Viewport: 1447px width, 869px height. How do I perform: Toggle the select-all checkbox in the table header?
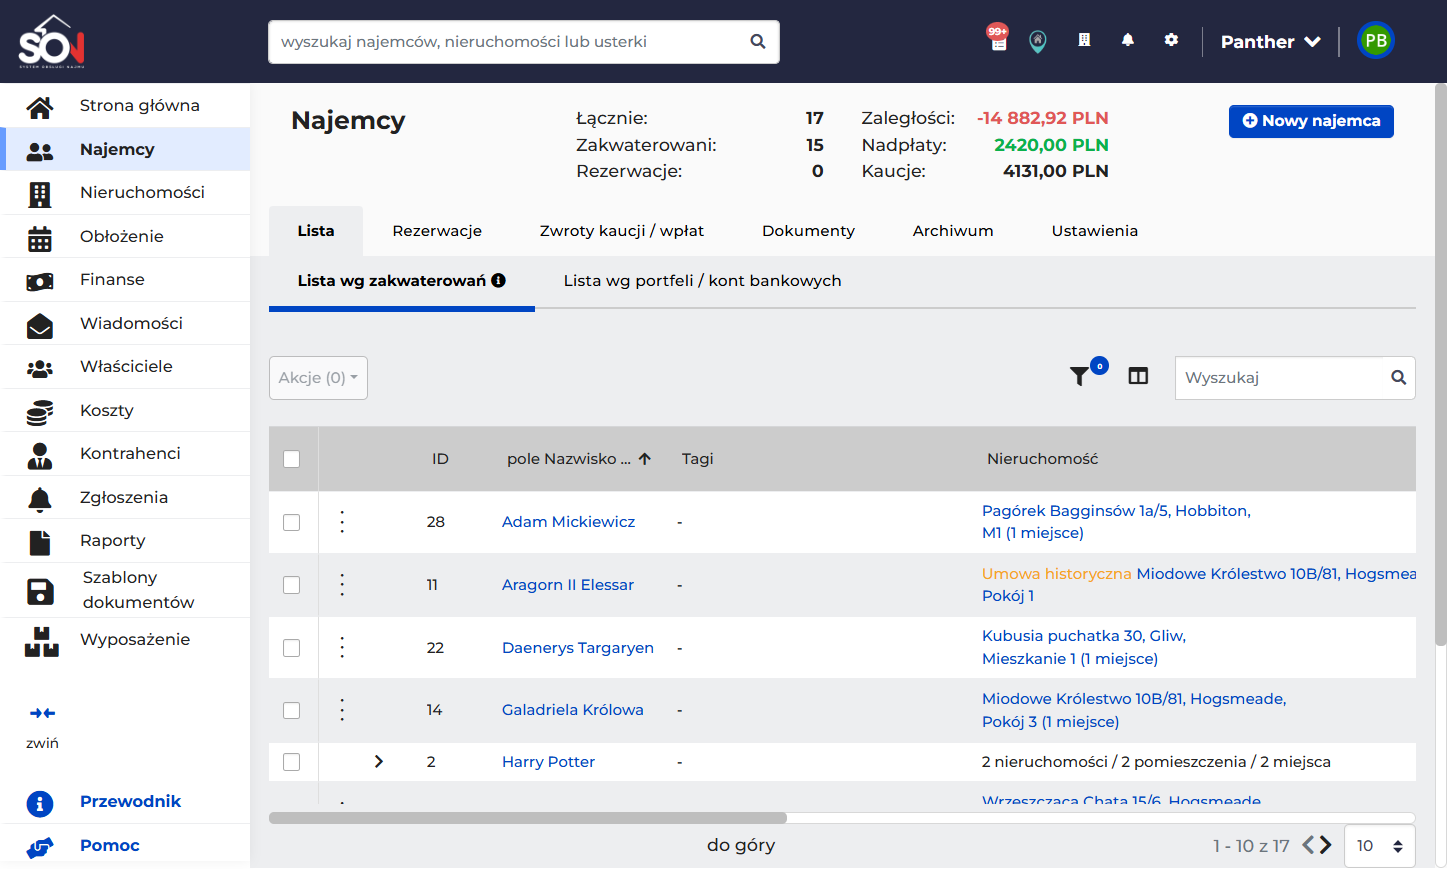292,459
